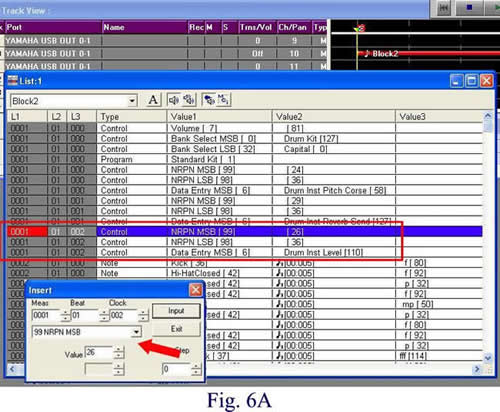Screen dimensions: 500x412
Task: Select the Drum Inst Level 110 event row
Action: [245, 252]
